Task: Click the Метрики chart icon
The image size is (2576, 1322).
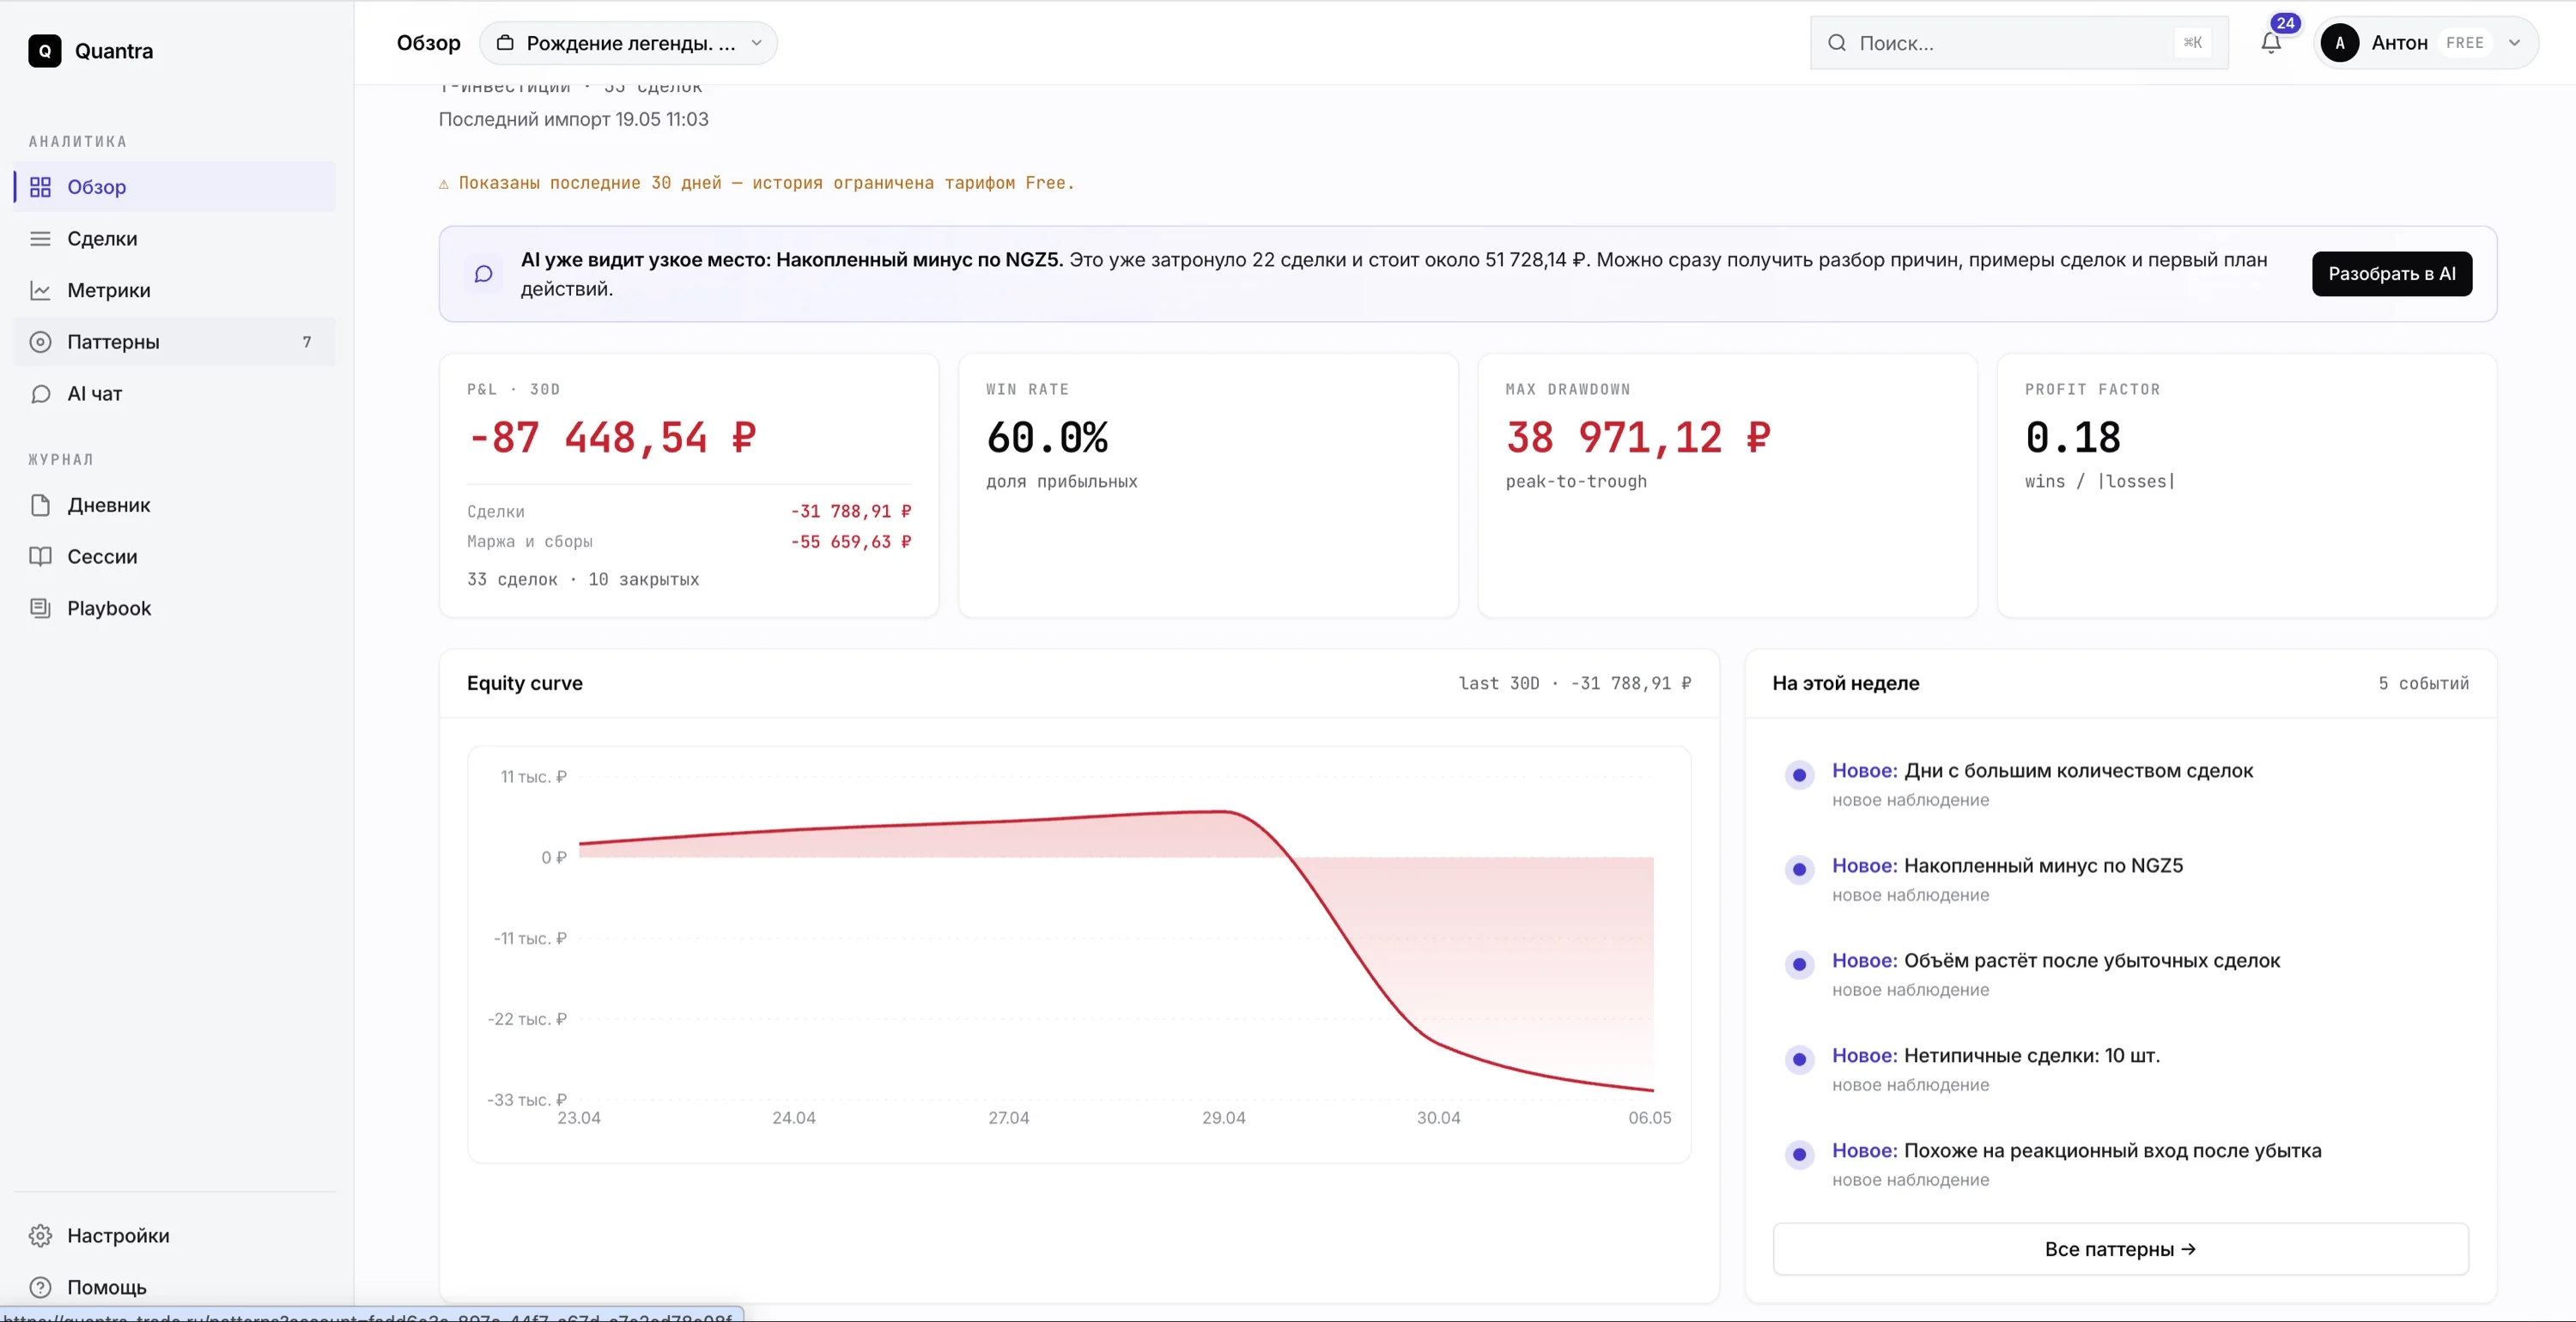Action: coord(40,290)
